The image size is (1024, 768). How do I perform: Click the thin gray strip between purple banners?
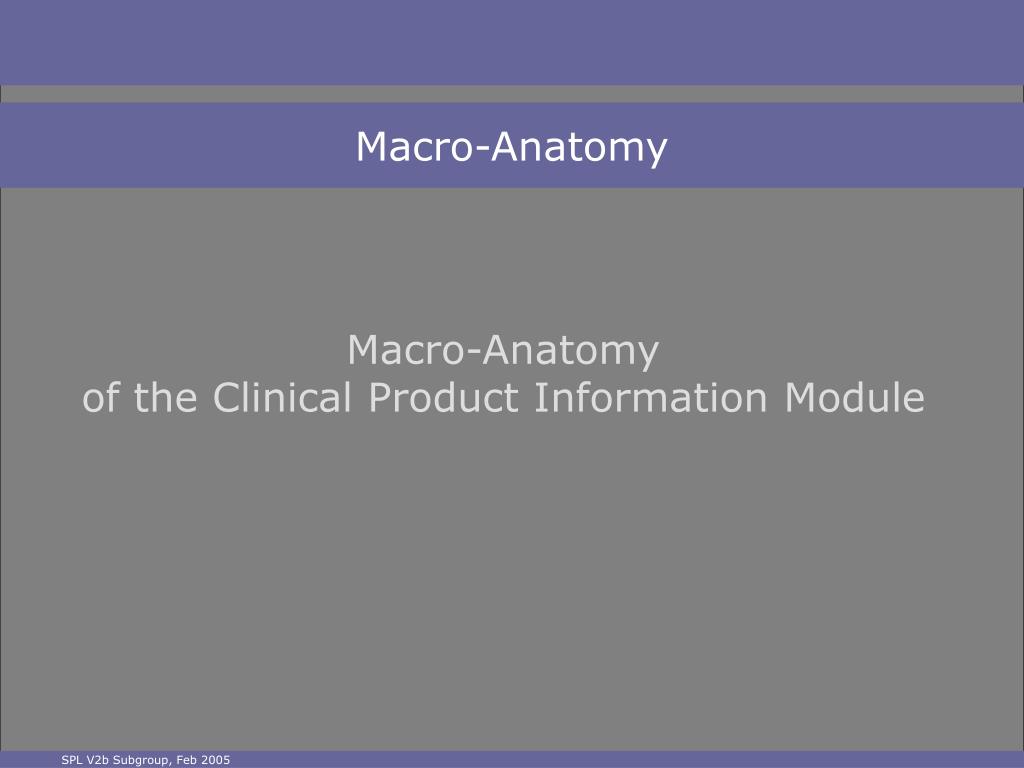[x=512, y=94]
